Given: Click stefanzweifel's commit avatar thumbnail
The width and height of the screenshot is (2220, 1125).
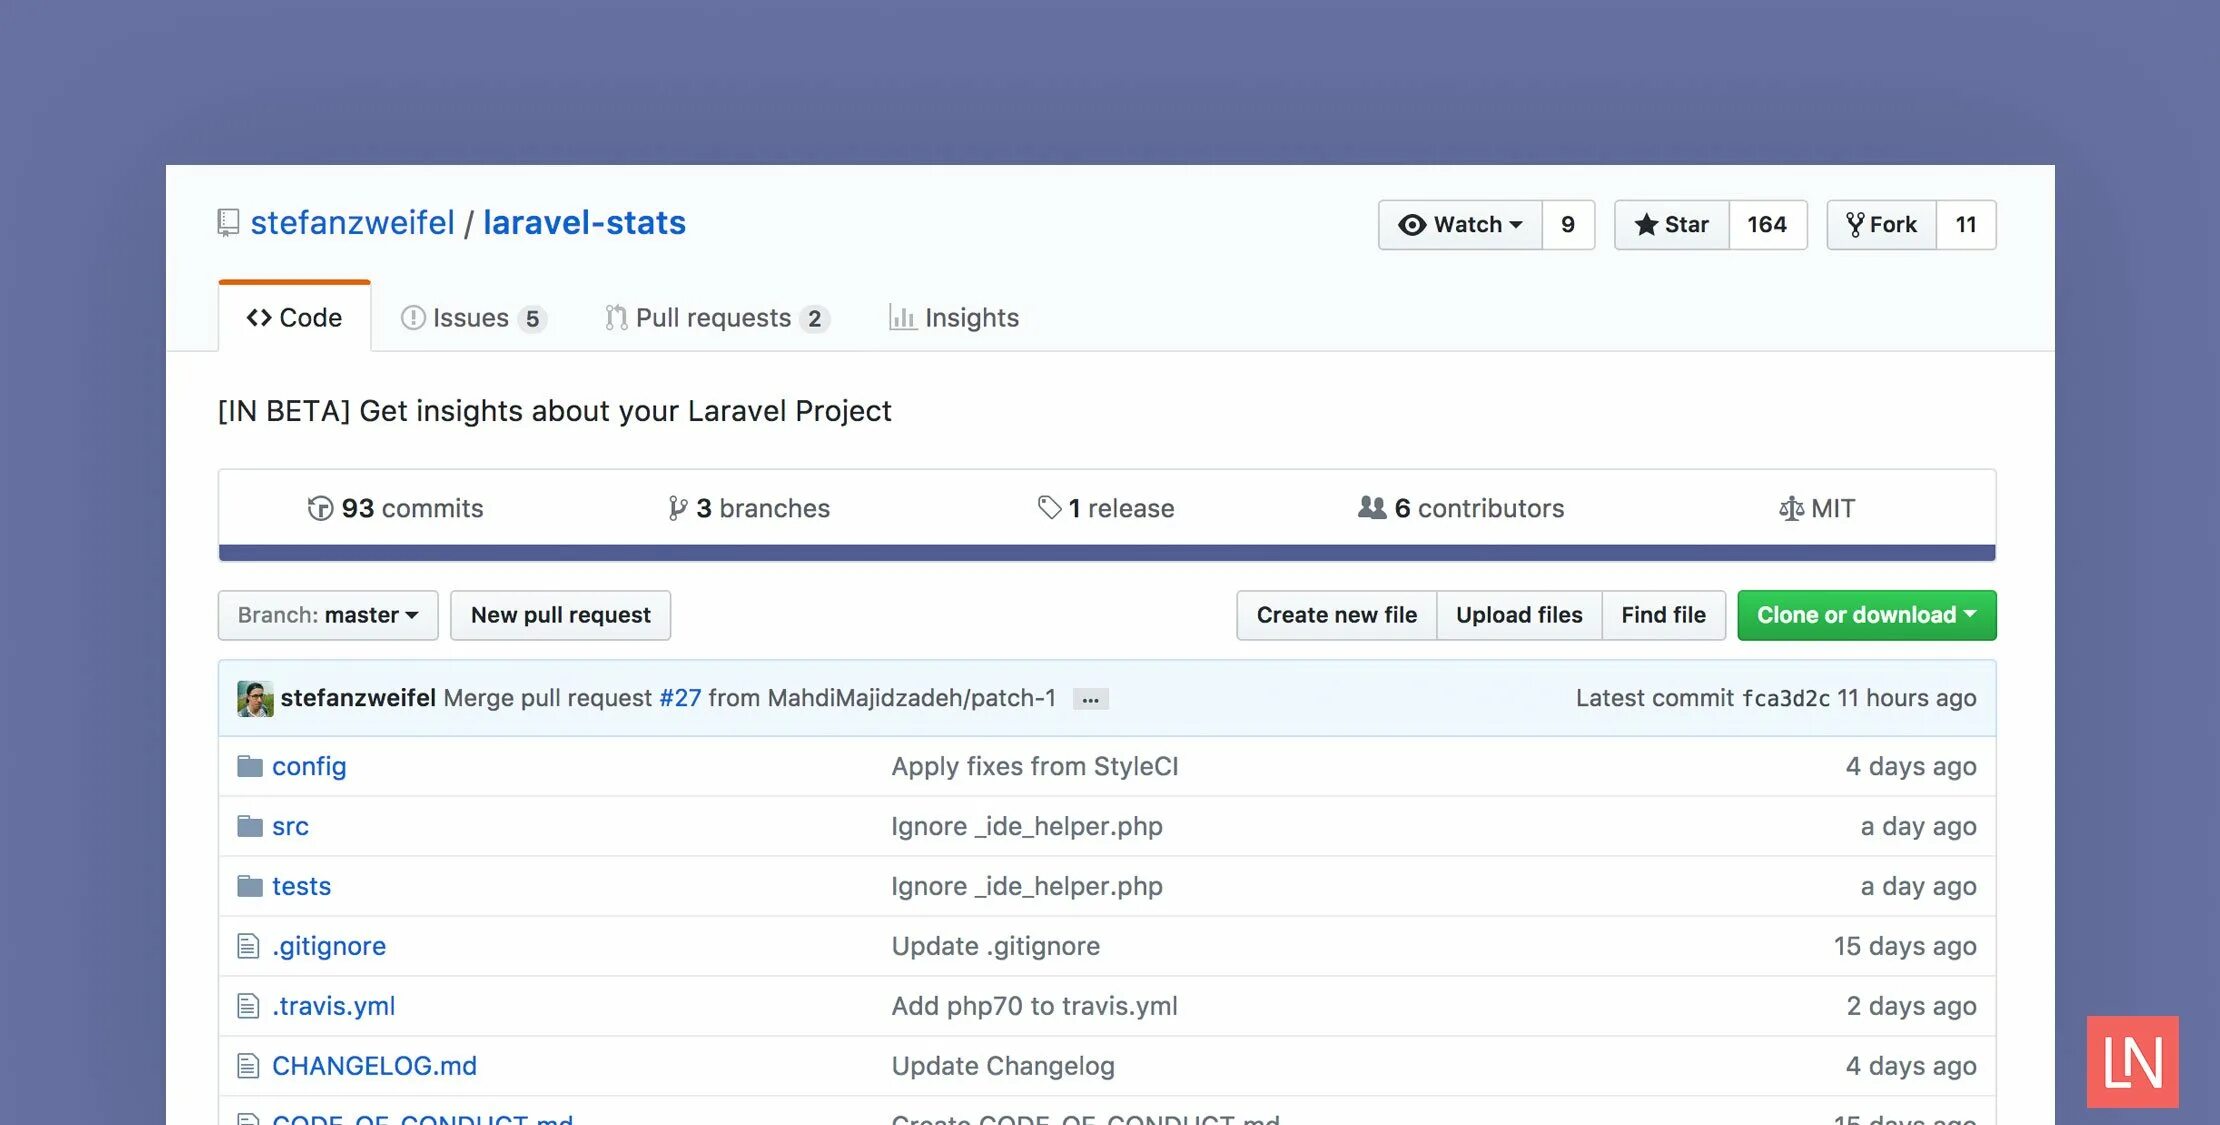Looking at the screenshot, I should [x=255, y=698].
